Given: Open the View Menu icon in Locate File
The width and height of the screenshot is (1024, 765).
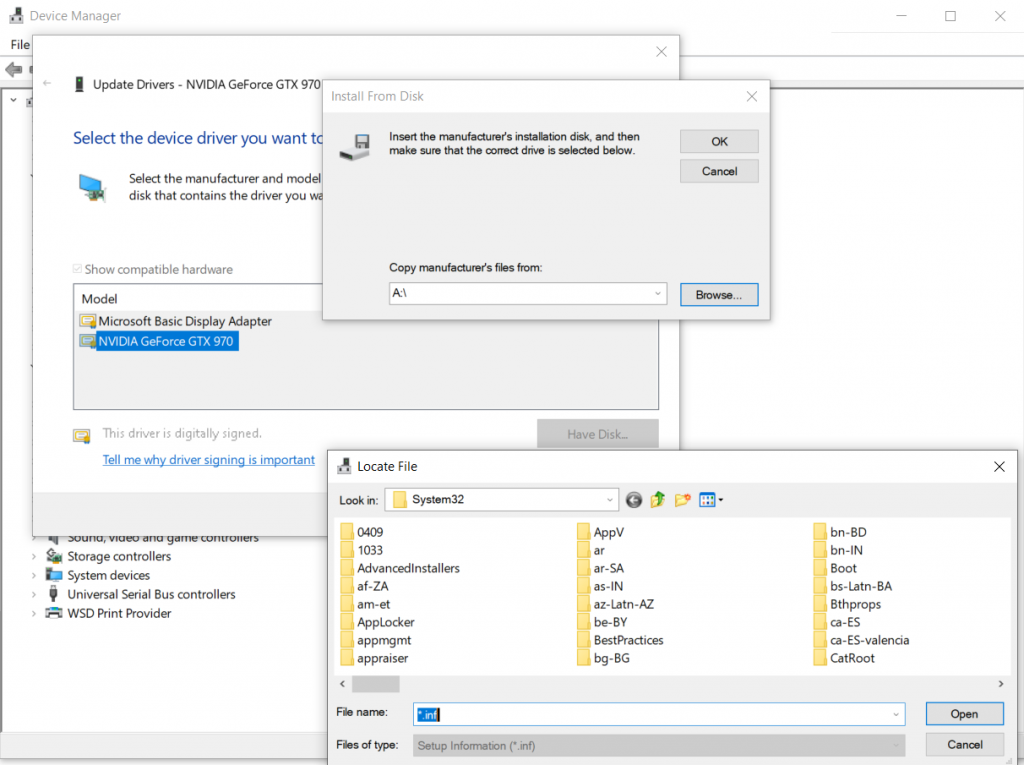Looking at the screenshot, I should tap(711, 500).
